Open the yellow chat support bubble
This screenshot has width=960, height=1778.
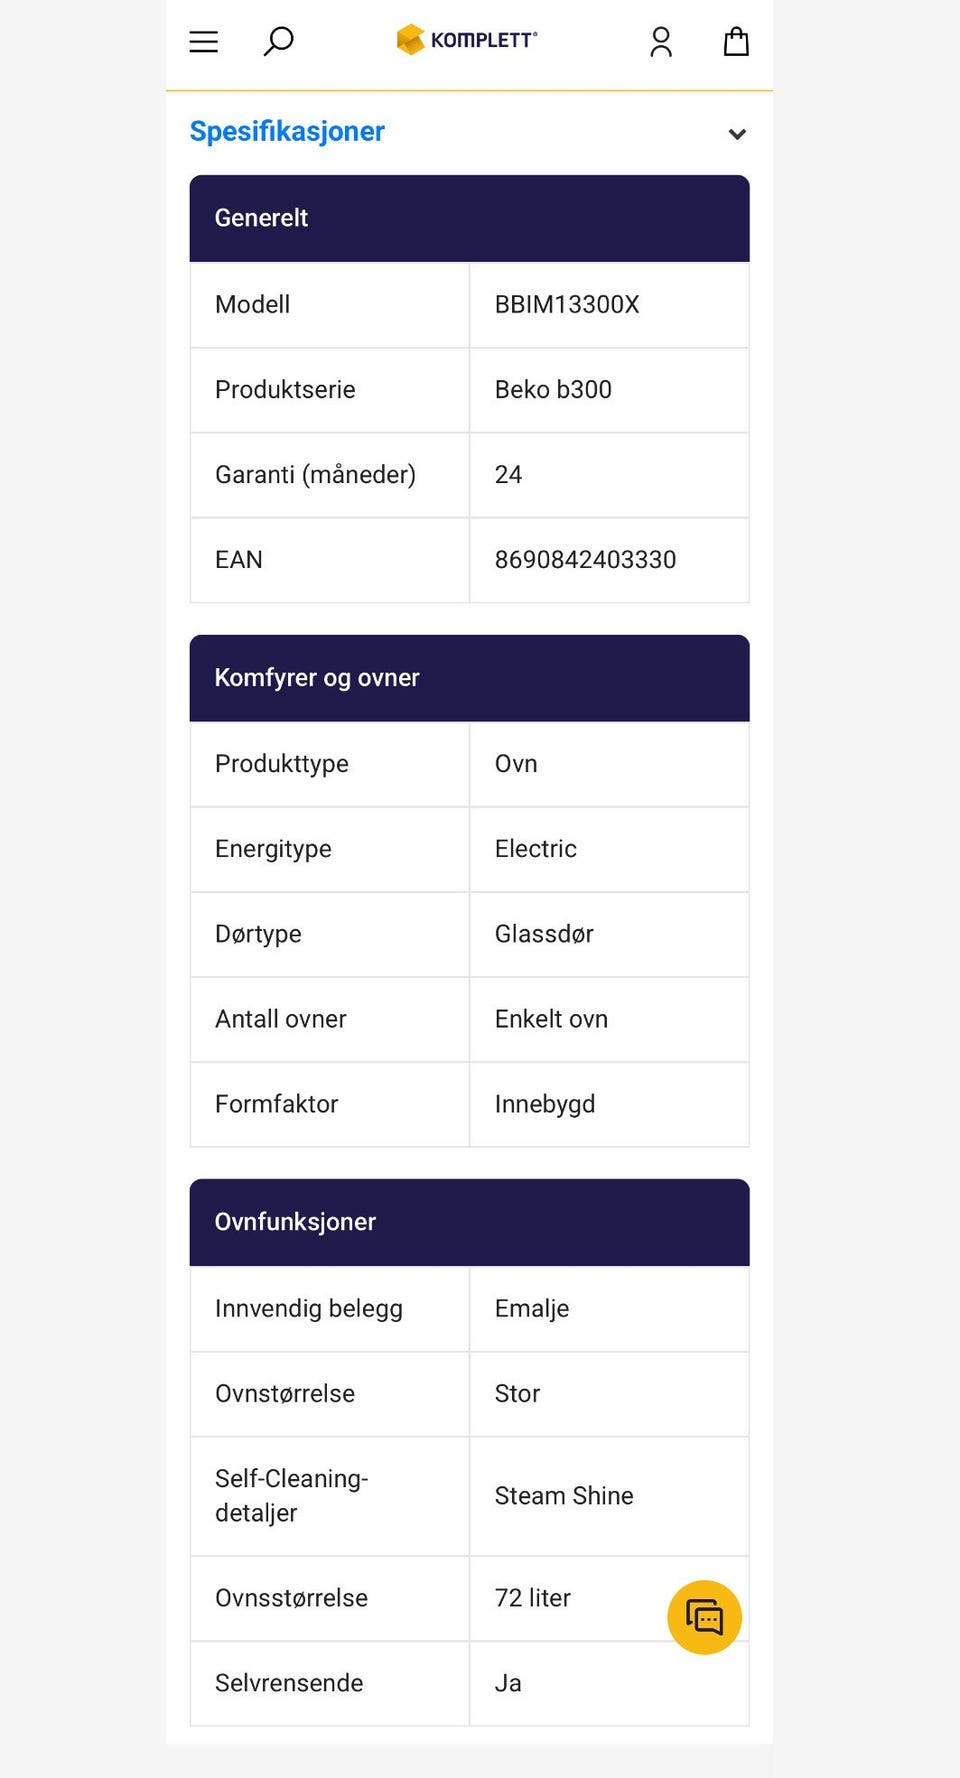tap(704, 1617)
